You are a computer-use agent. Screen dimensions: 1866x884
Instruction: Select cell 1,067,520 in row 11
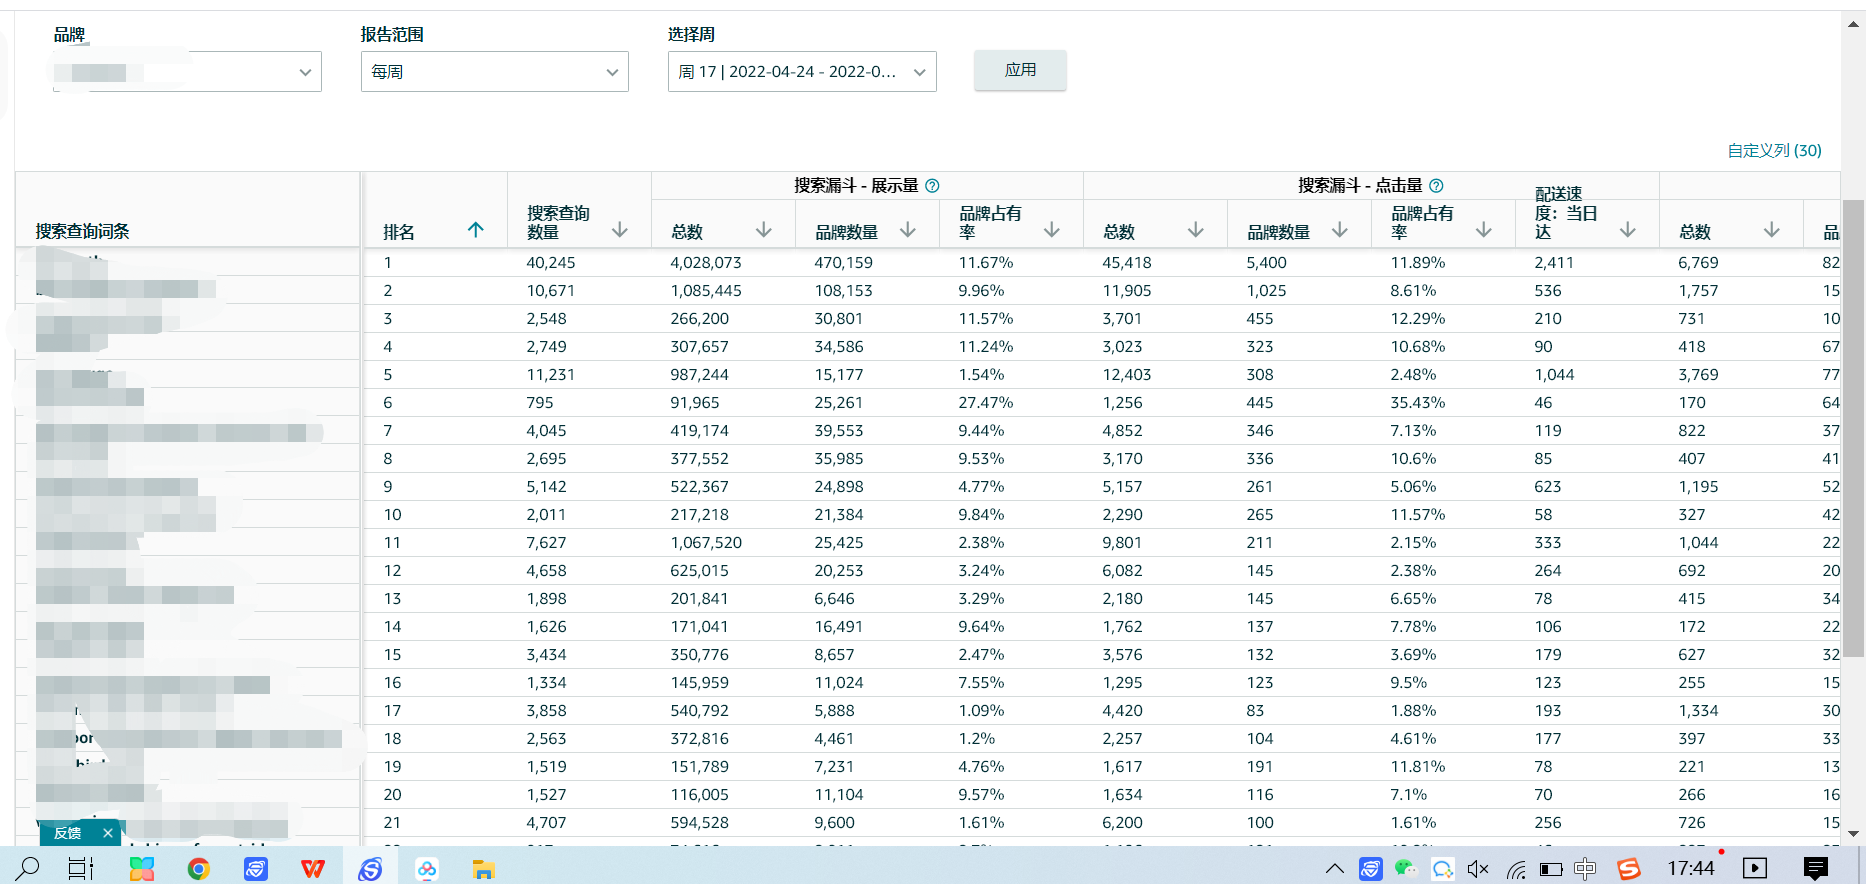coord(706,543)
